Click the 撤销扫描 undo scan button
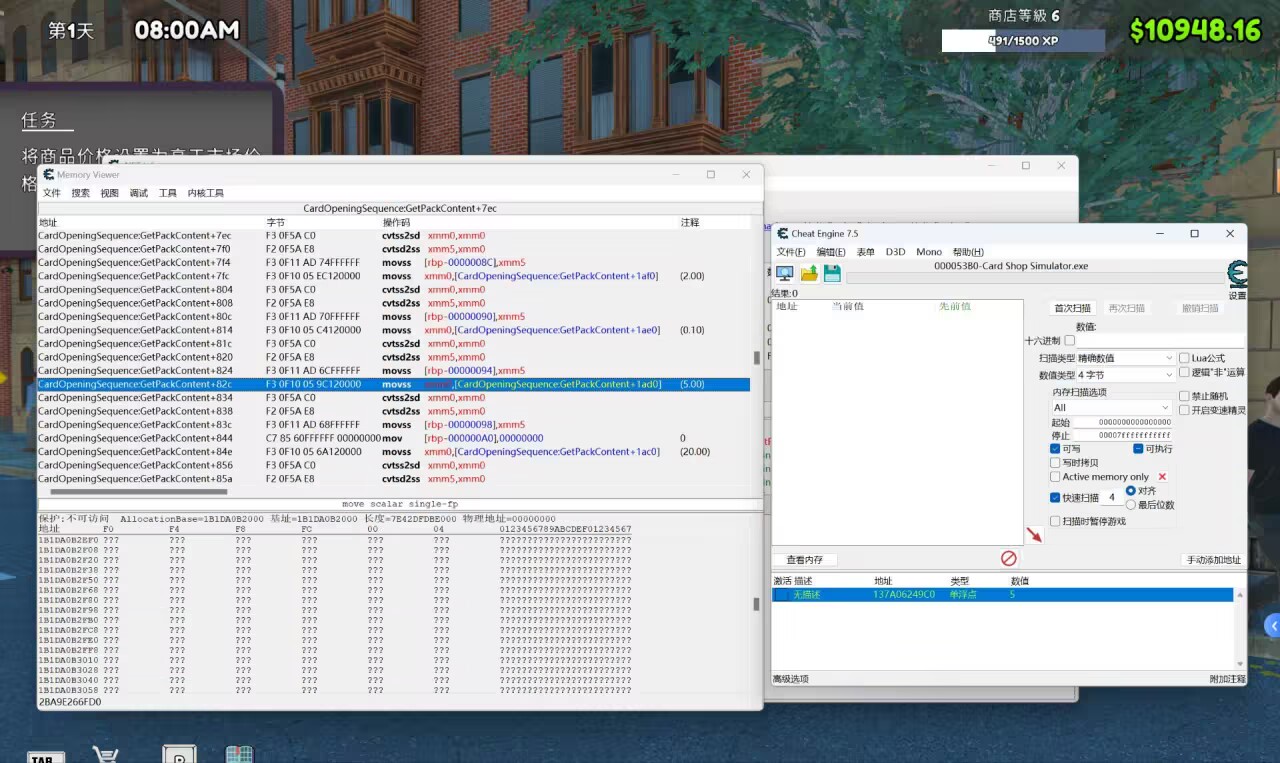Viewport: 1280px width, 763px height. (1200, 308)
